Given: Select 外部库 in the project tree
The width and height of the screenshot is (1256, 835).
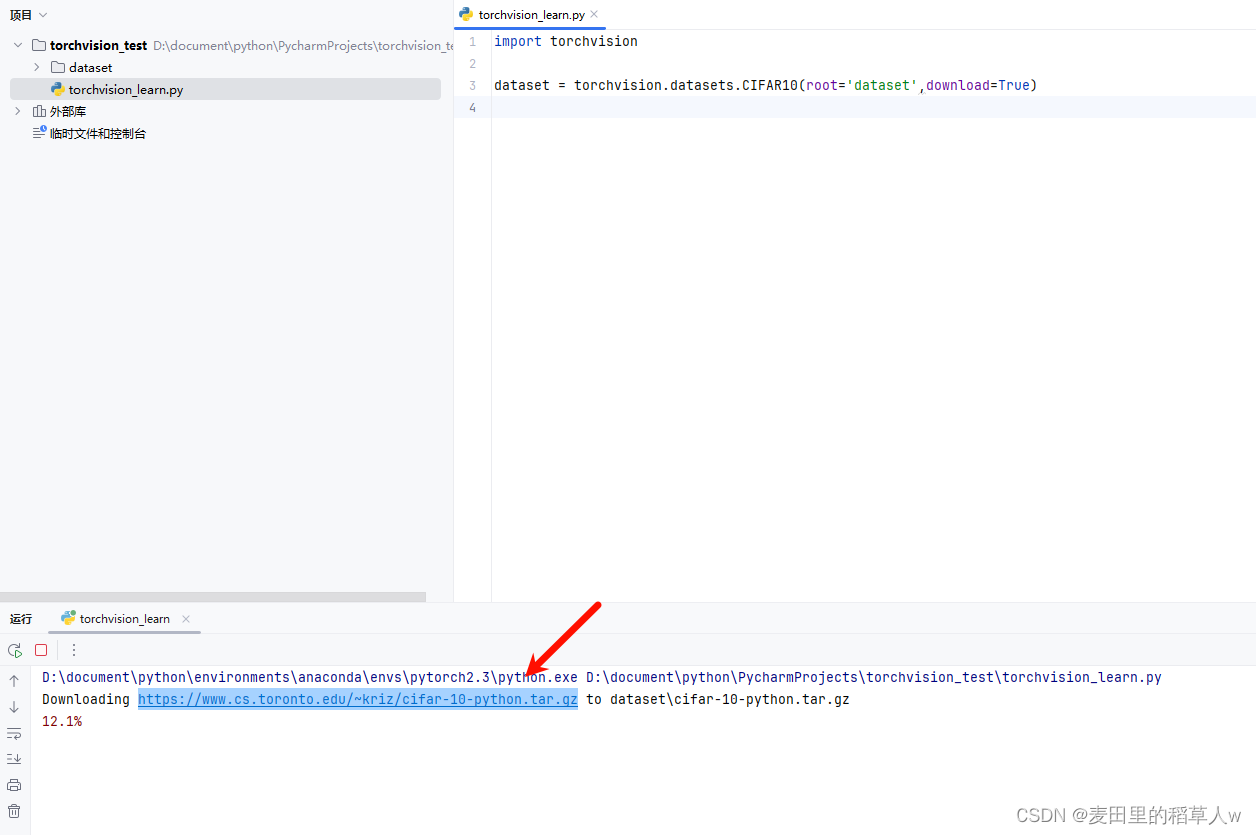Looking at the screenshot, I should 68,111.
